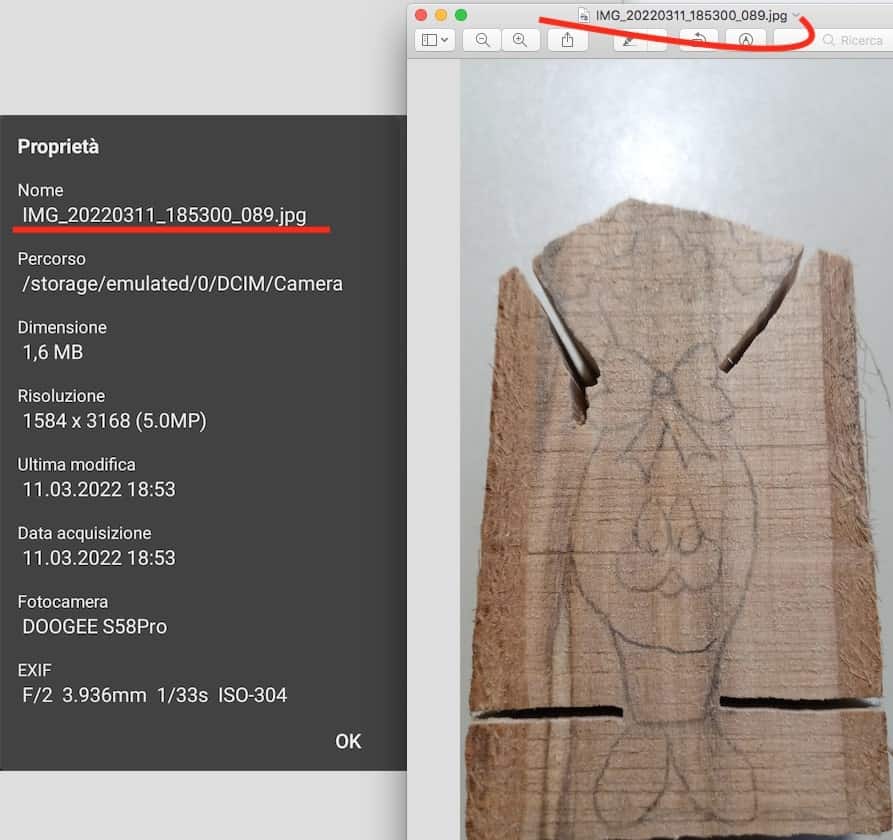Click the date under Data acquisizione
This screenshot has height=840, width=893.
pos(99,558)
